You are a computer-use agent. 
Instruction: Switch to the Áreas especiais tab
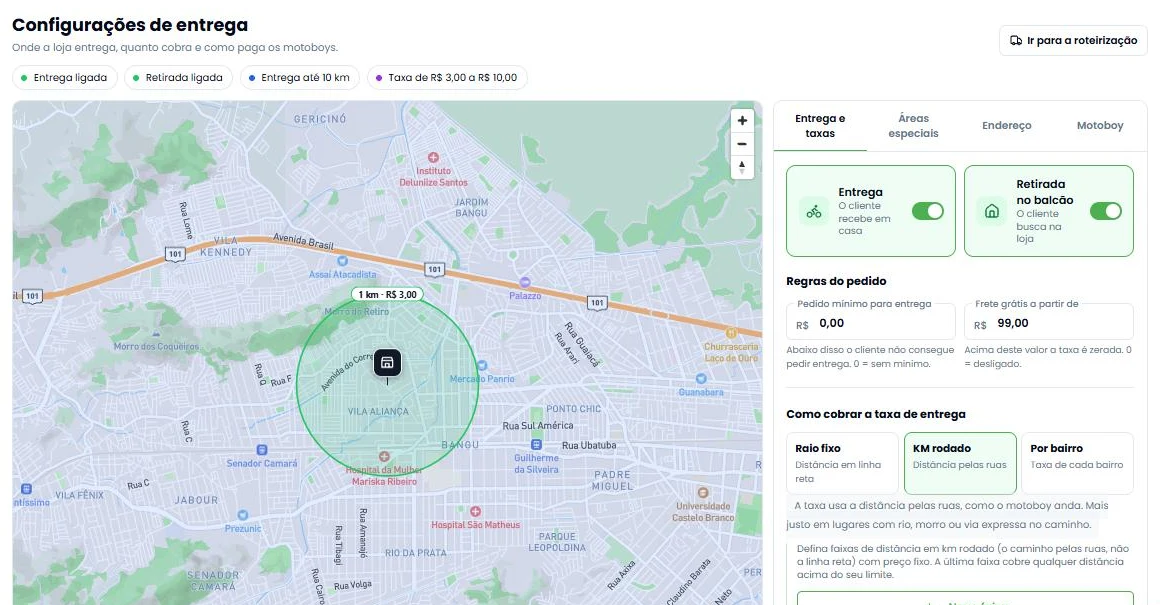pos(913,126)
